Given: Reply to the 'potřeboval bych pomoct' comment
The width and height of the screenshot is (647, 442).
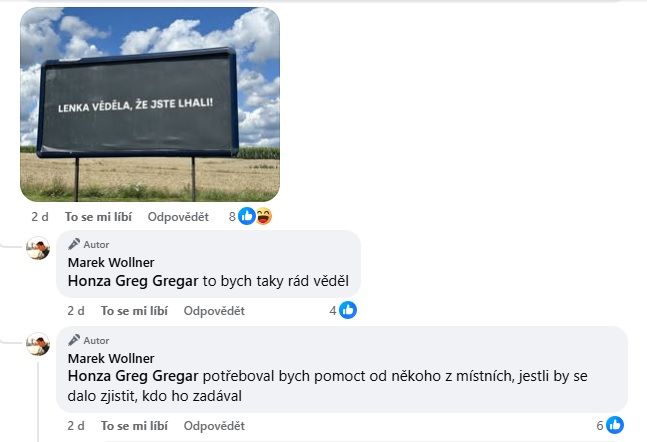Looking at the screenshot, I should click(x=214, y=426).
